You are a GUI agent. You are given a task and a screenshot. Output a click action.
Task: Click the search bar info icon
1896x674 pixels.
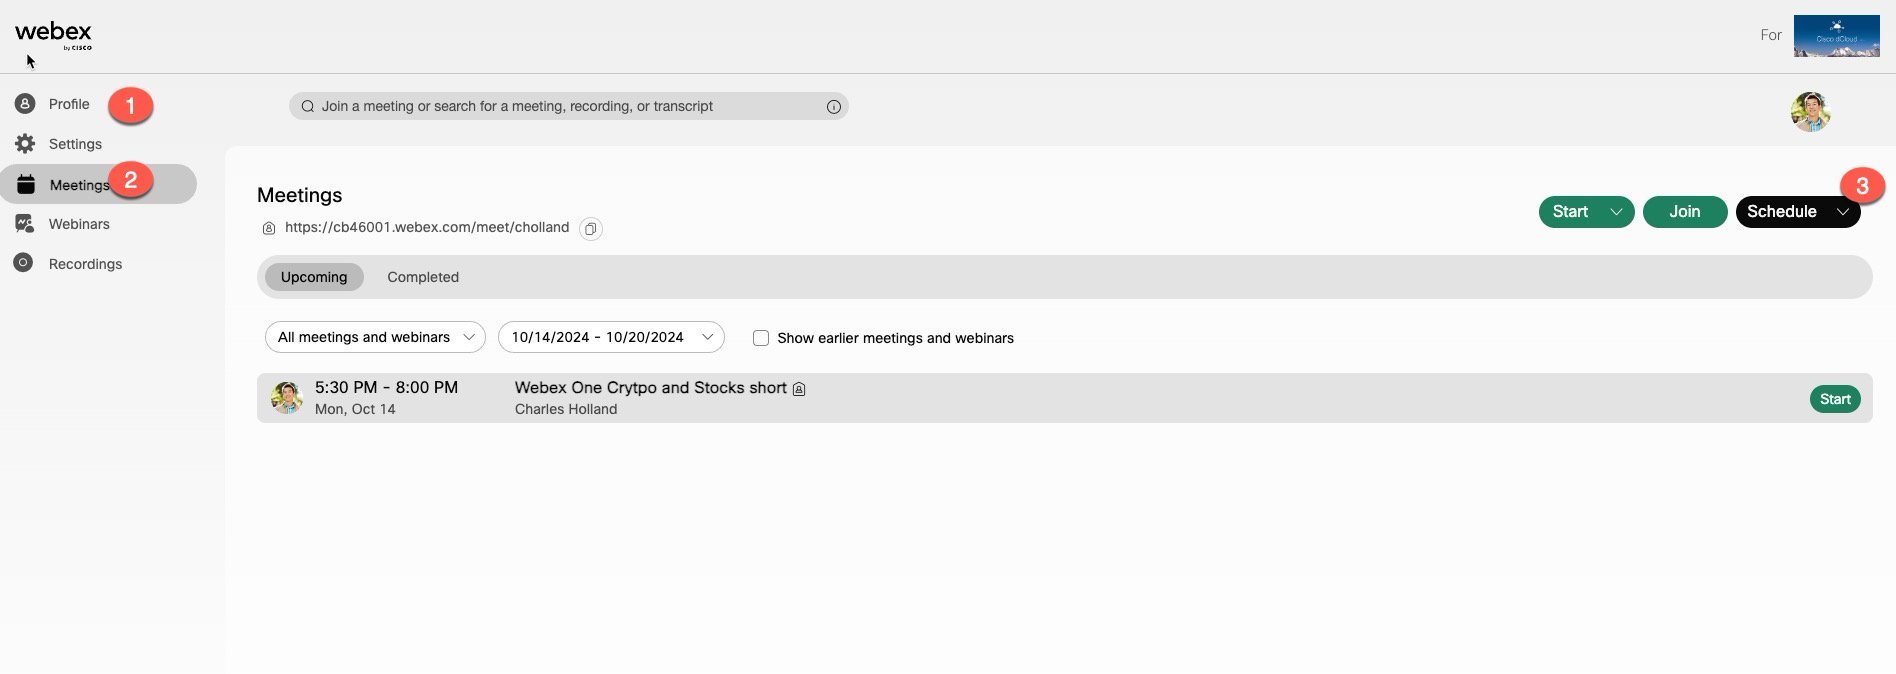click(833, 107)
